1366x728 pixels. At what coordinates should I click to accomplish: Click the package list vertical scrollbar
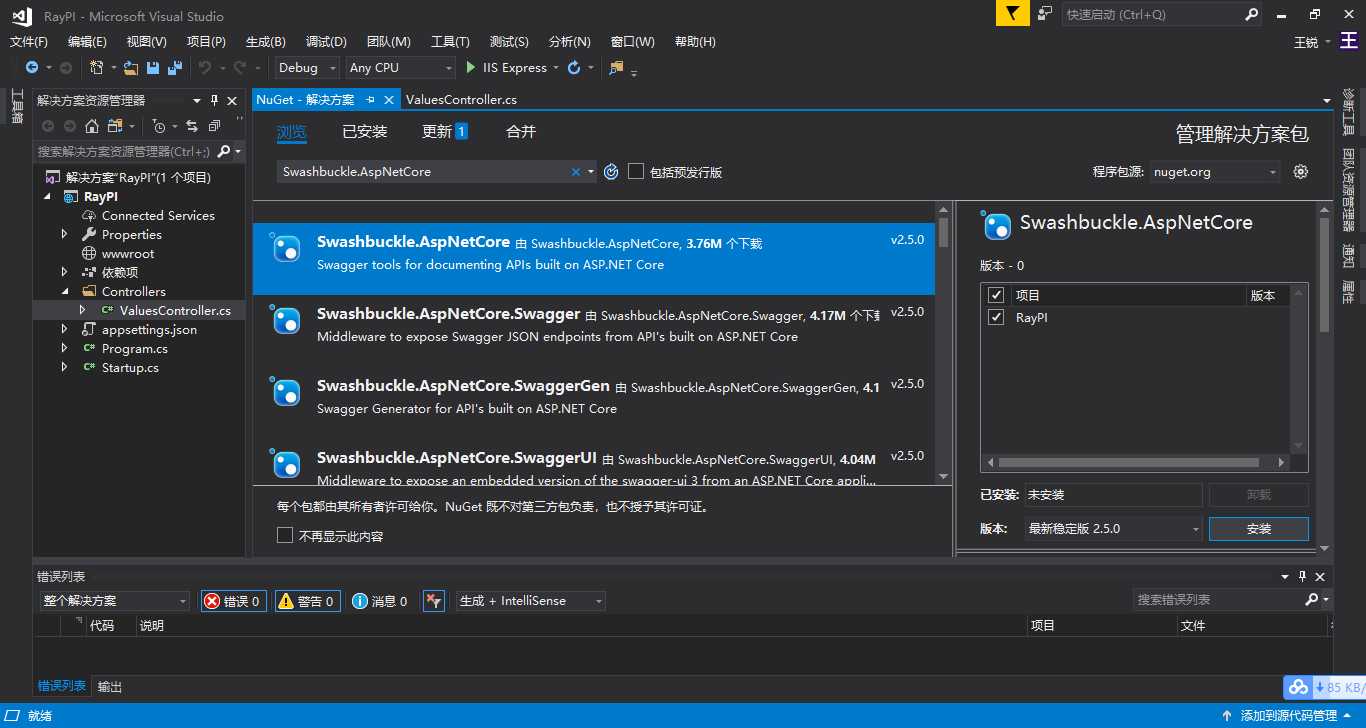[x=943, y=342]
